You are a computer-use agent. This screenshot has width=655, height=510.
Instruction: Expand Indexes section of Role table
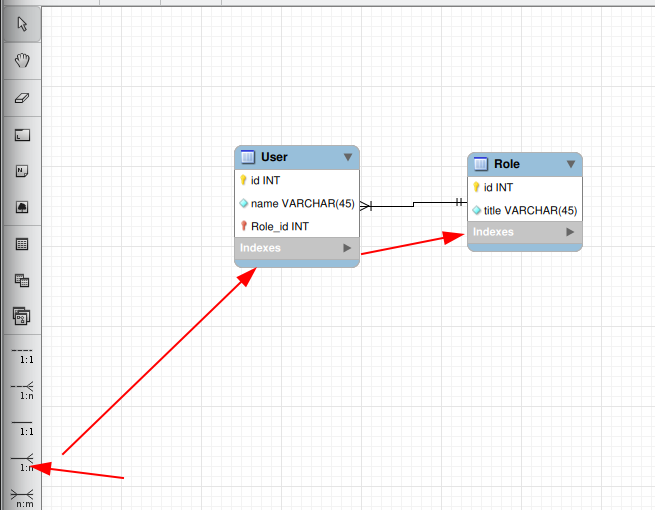(x=571, y=232)
